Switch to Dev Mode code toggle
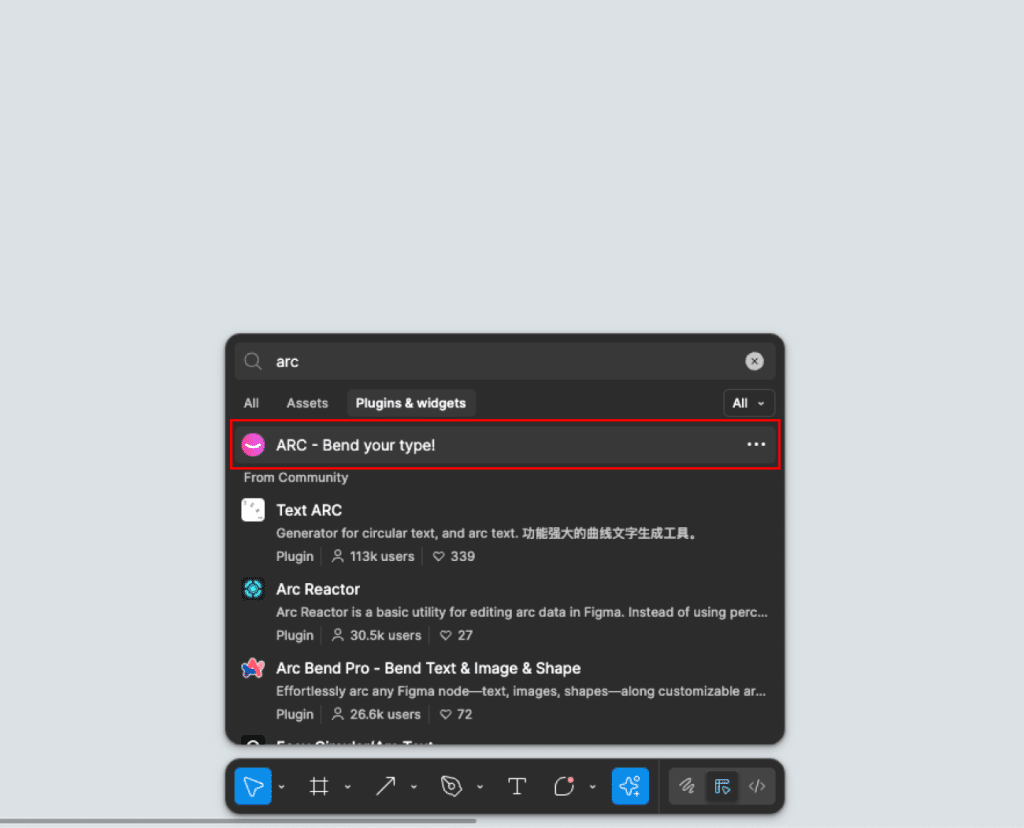1024x828 pixels. click(757, 786)
